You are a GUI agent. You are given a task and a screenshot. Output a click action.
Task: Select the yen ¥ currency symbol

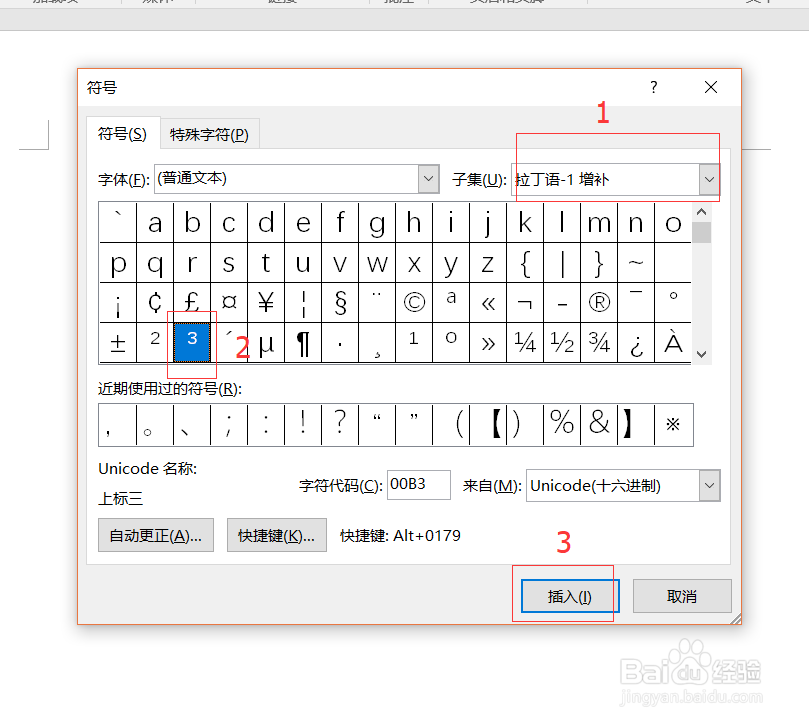(266, 302)
